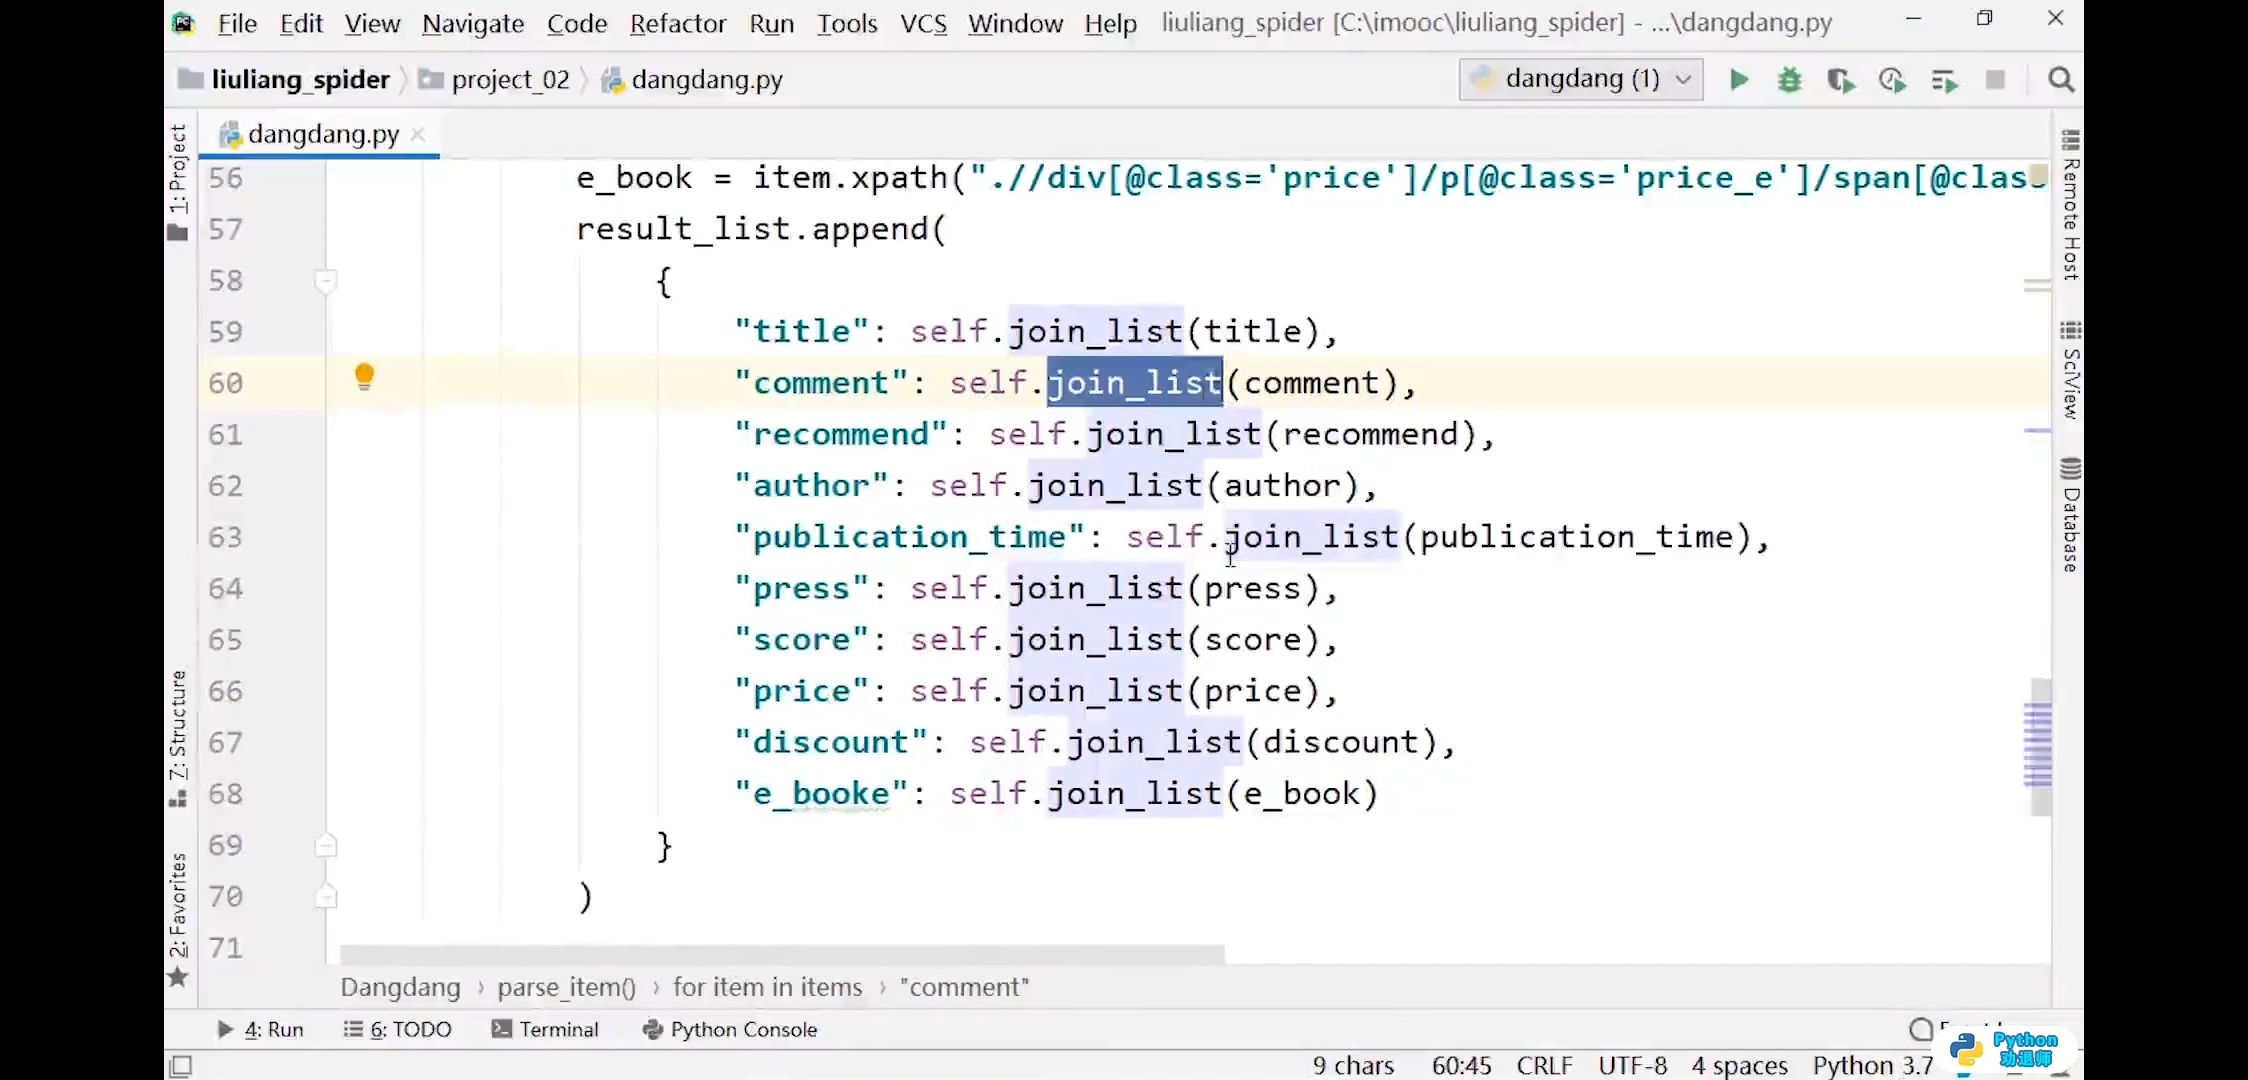Open the Terminal tool window
Viewport: 2248px width, 1080px height.
pyautogui.click(x=545, y=1029)
